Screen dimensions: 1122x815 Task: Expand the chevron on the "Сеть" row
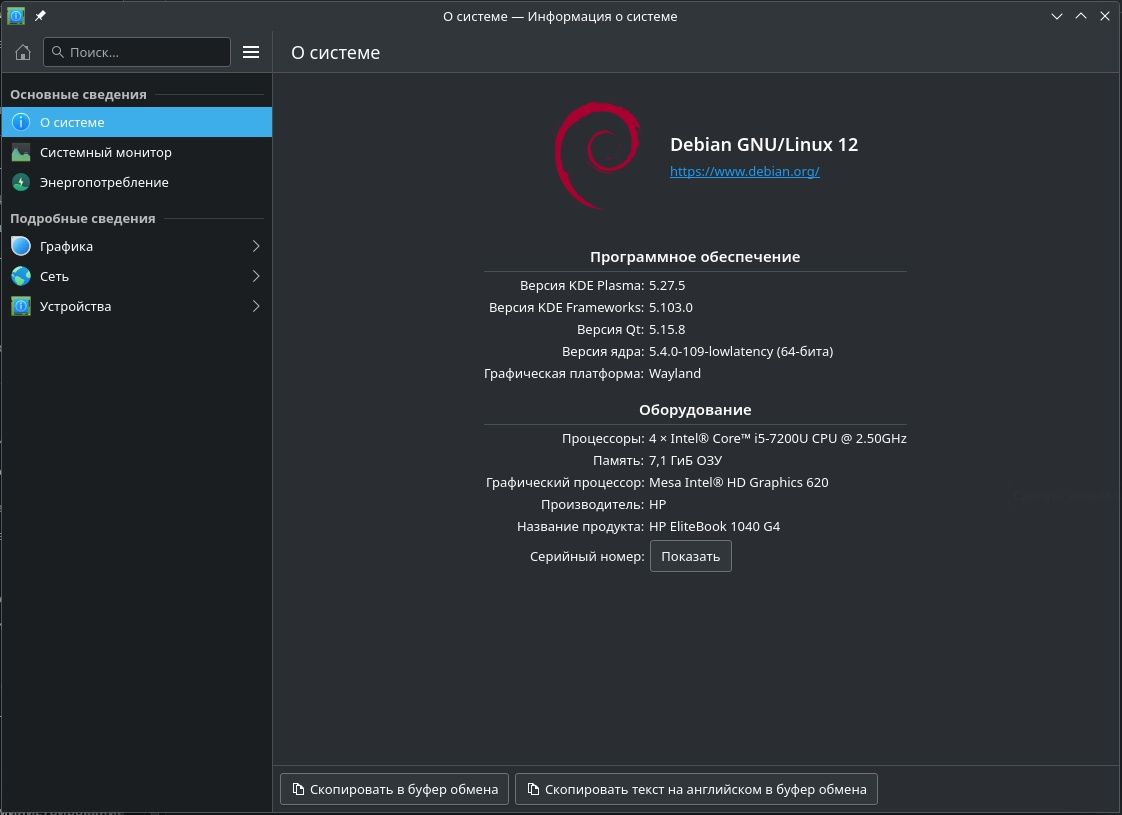point(256,276)
